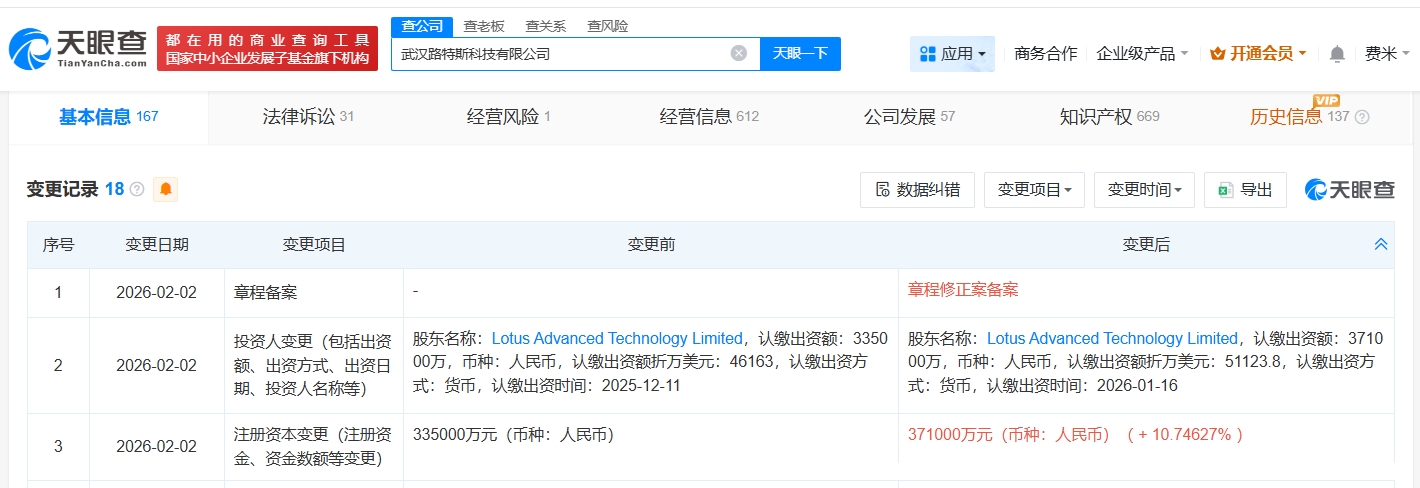This screenshot has height=488, width=1420.
Task: Export records with the 导出 button
Action: pos(1245,190)
